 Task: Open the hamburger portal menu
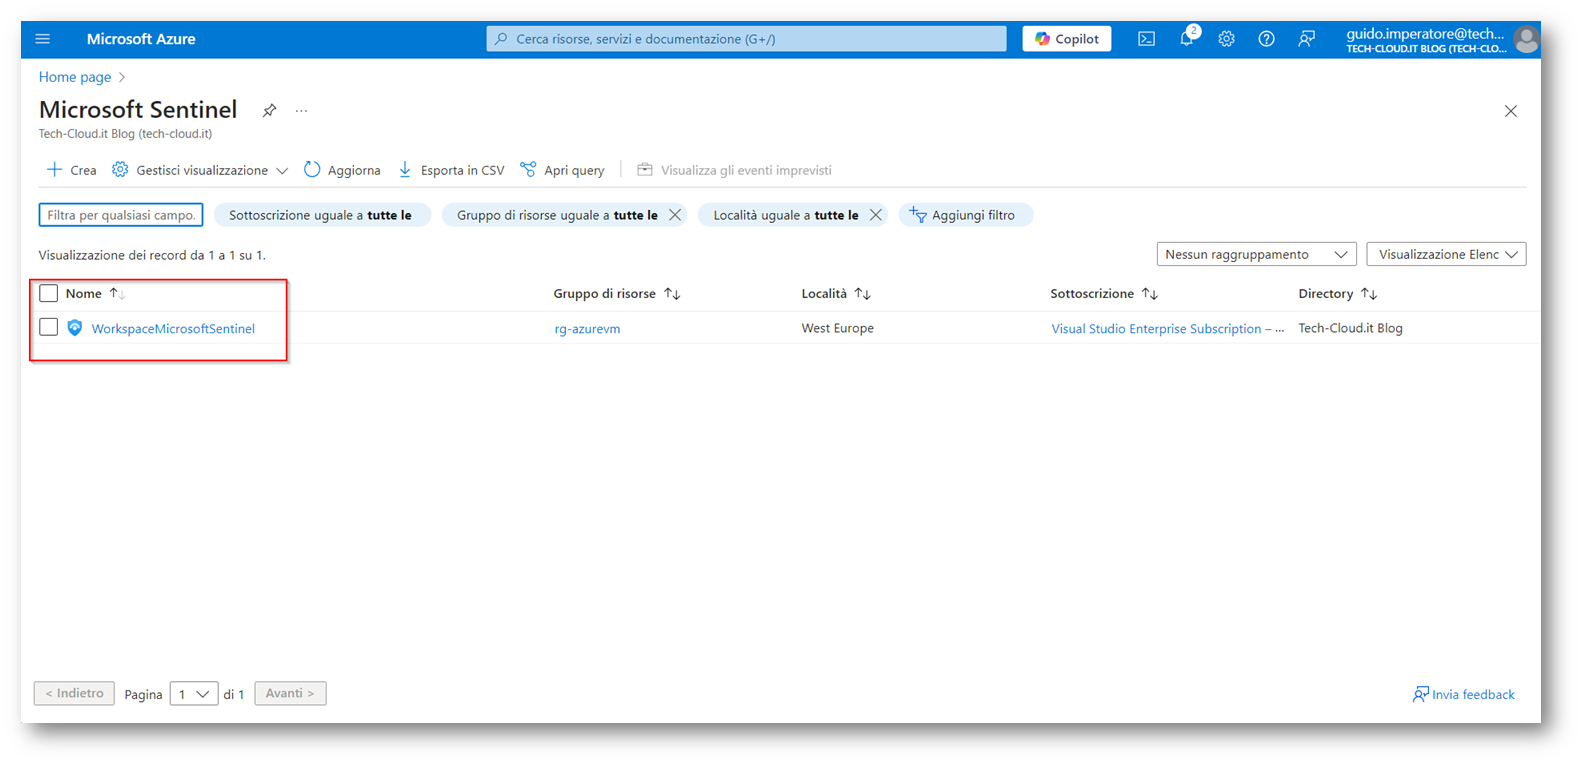42,39
